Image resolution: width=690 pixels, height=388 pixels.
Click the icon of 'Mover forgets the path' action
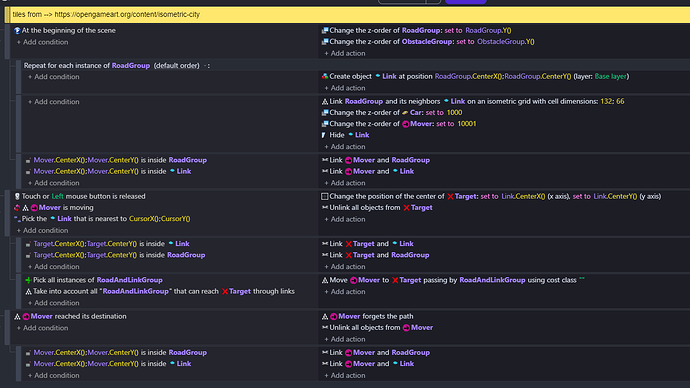(325, 316)
